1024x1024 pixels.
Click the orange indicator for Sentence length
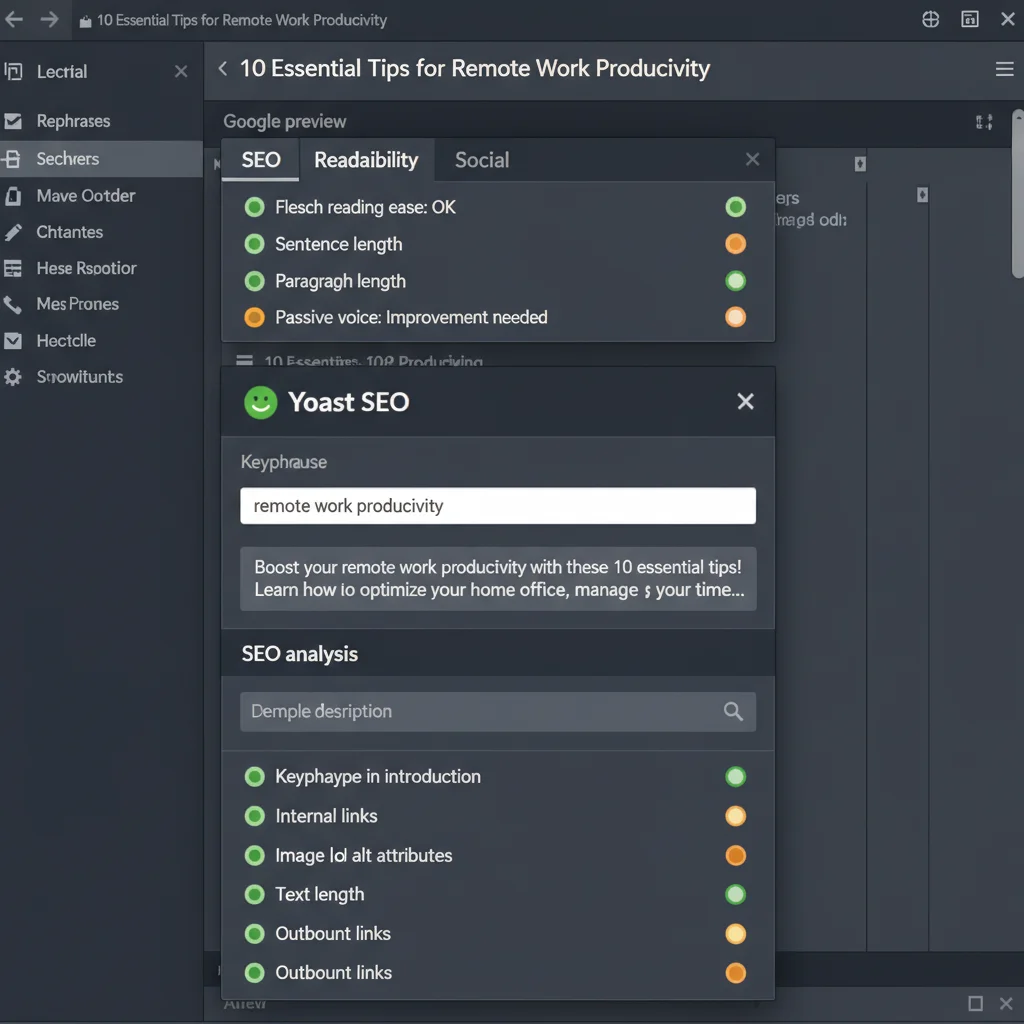[x=735, y=244]
